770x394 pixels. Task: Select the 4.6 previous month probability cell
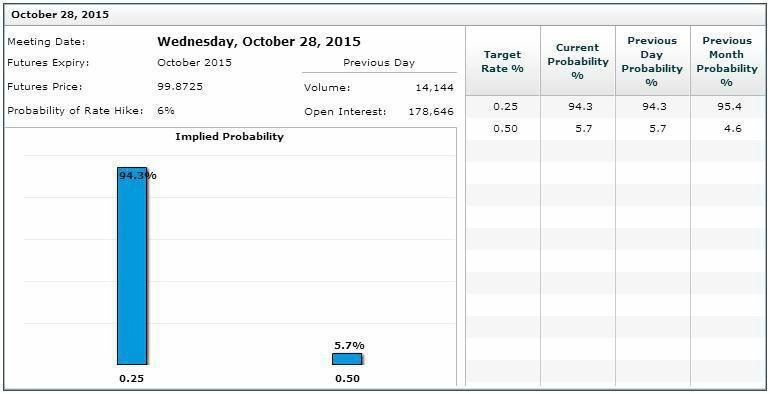(732, 129)
